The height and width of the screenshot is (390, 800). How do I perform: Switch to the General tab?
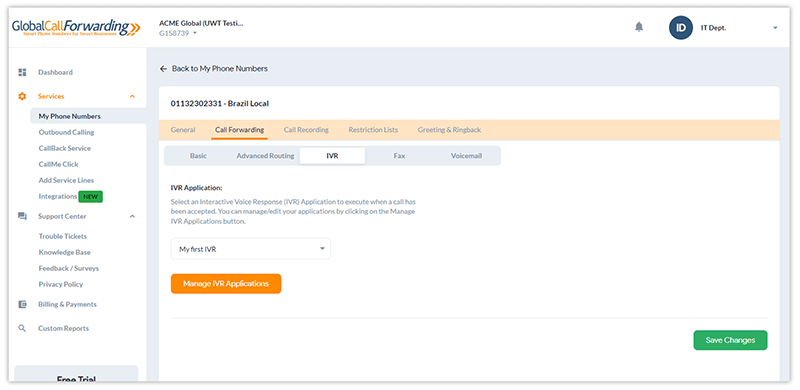click(x=183, y=130)
